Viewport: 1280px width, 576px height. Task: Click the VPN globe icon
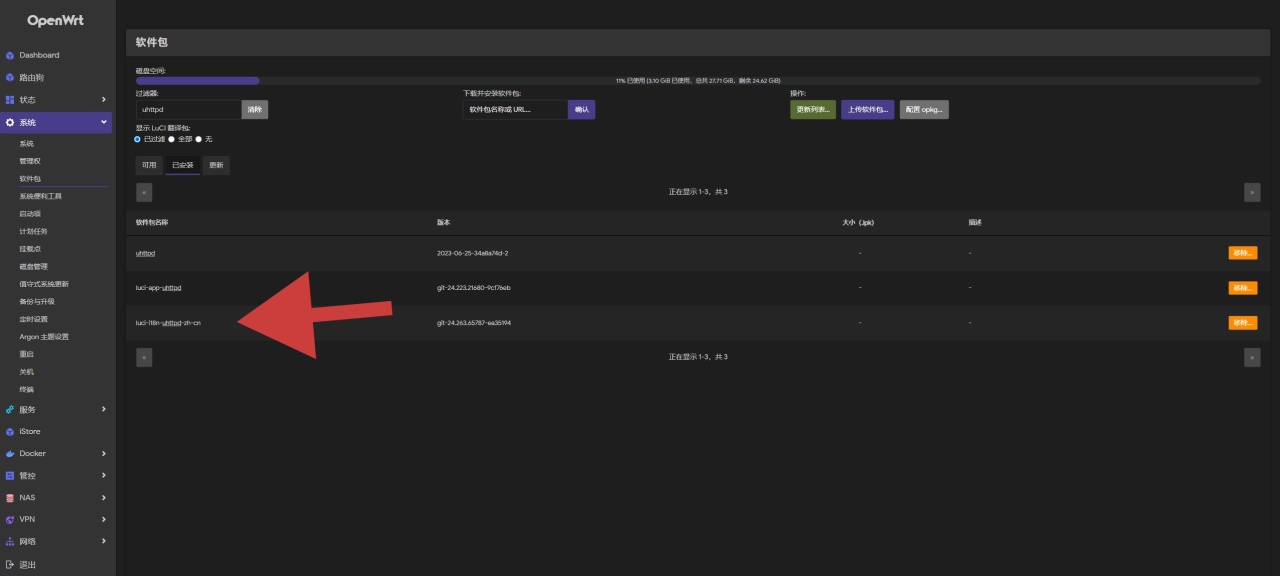coord(10,519)
